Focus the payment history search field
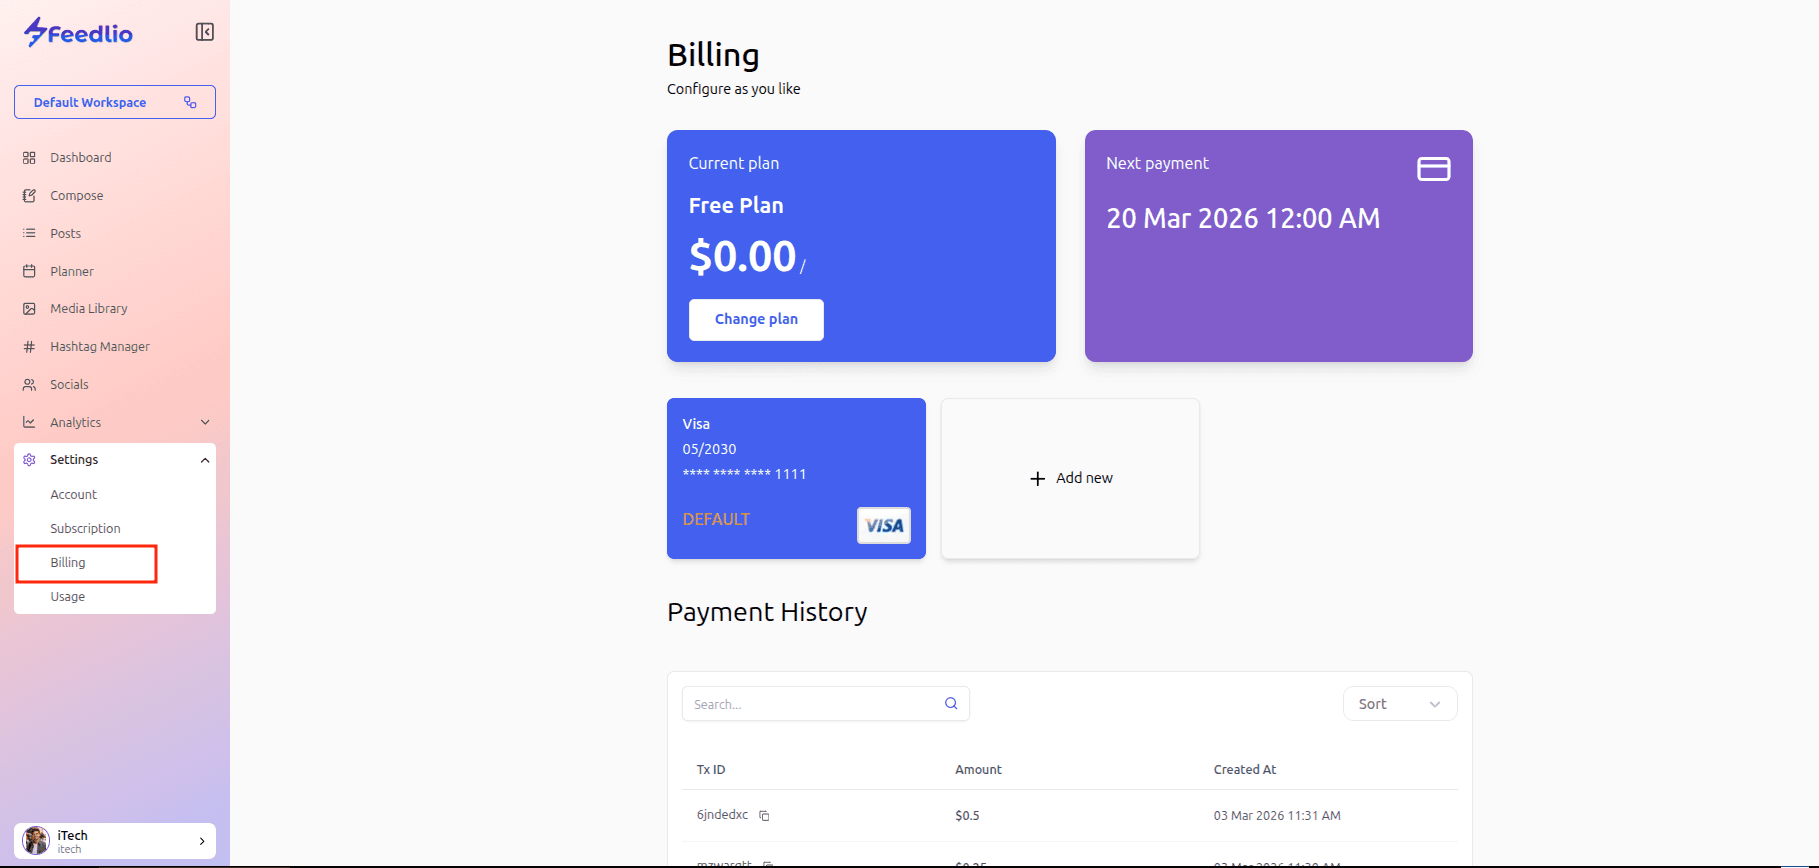Image resolution: width=1819 pixels, height=868 pixels. (810, 704)
